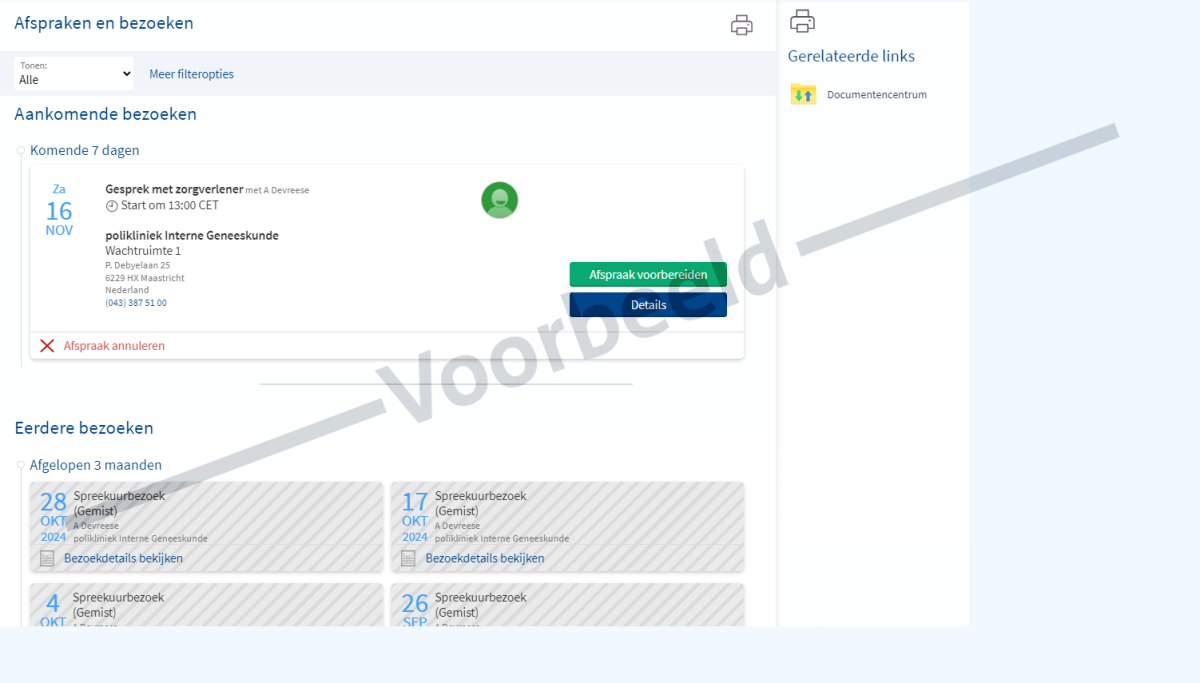Viewport: 1200px width, 683px height.
Task: Click the document icon on the 17 OKT visit
Action: [408, 558]
